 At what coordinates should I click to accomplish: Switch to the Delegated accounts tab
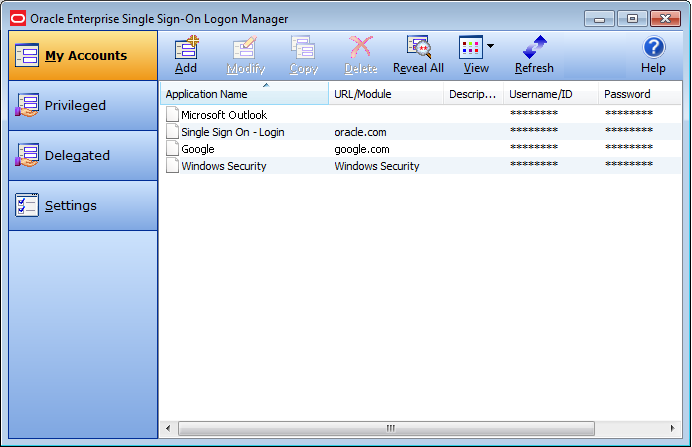(83, 155)
